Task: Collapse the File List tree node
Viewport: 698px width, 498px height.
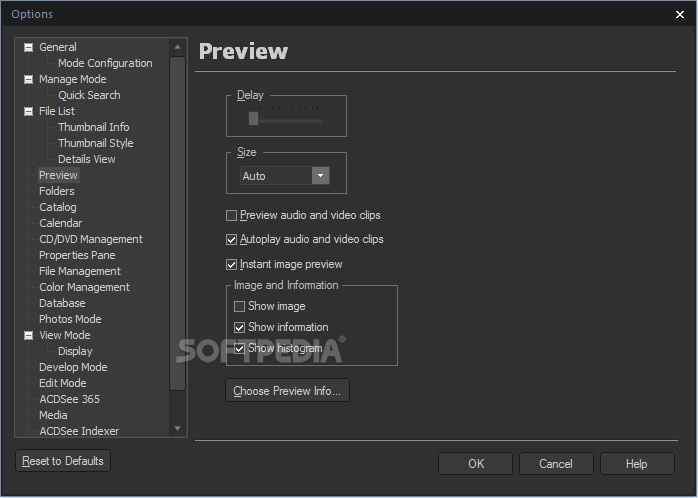Action: click(28, 111)
